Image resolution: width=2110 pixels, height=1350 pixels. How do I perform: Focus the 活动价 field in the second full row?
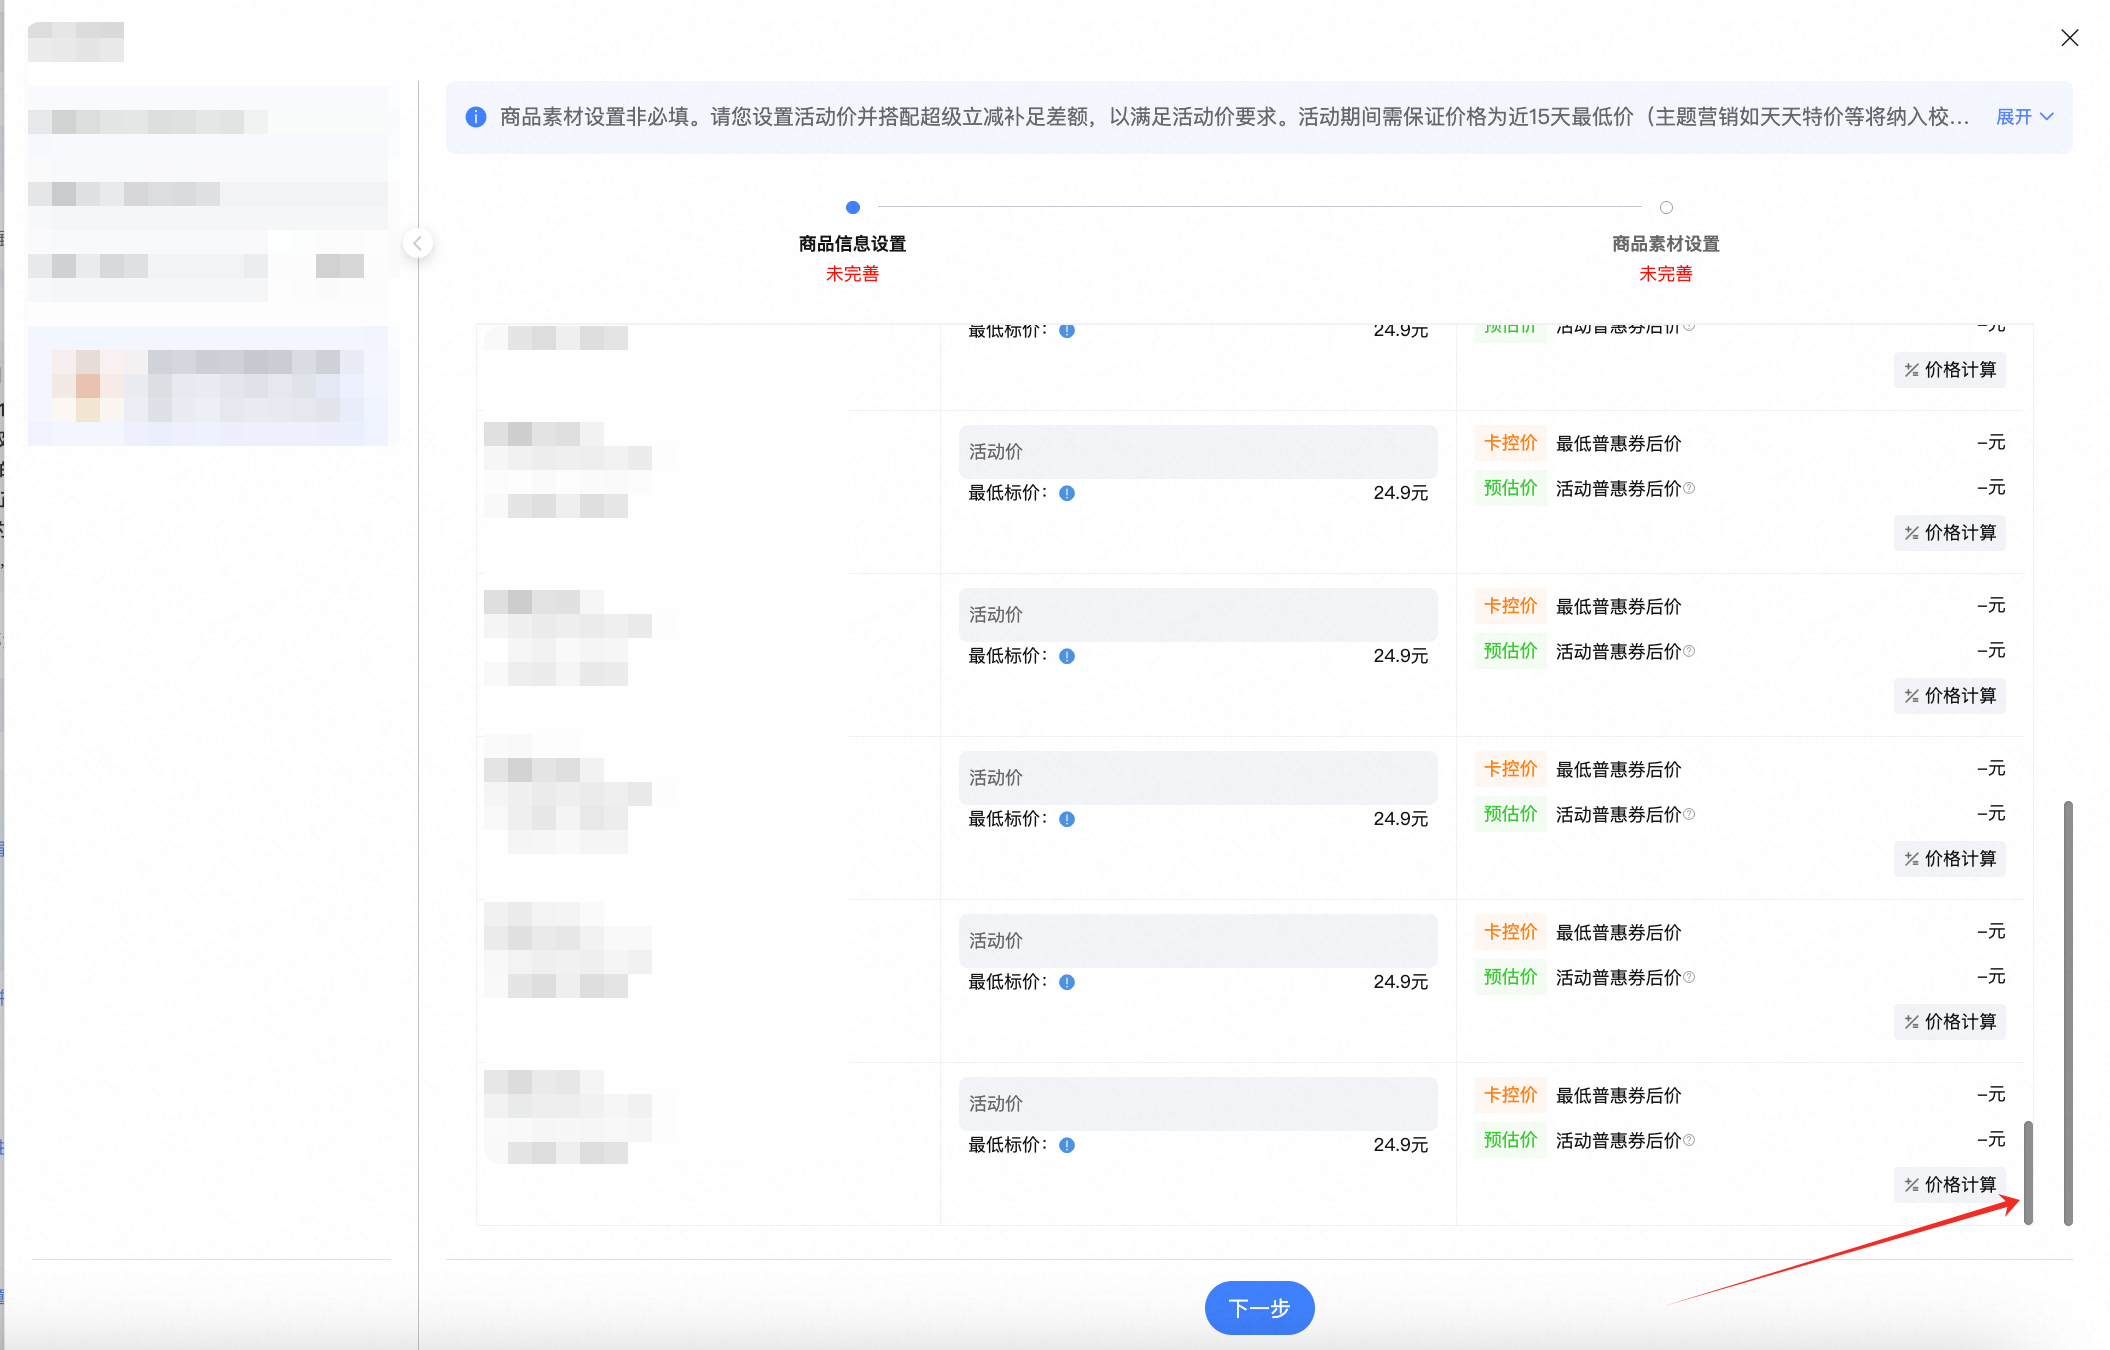point(1198,615)
